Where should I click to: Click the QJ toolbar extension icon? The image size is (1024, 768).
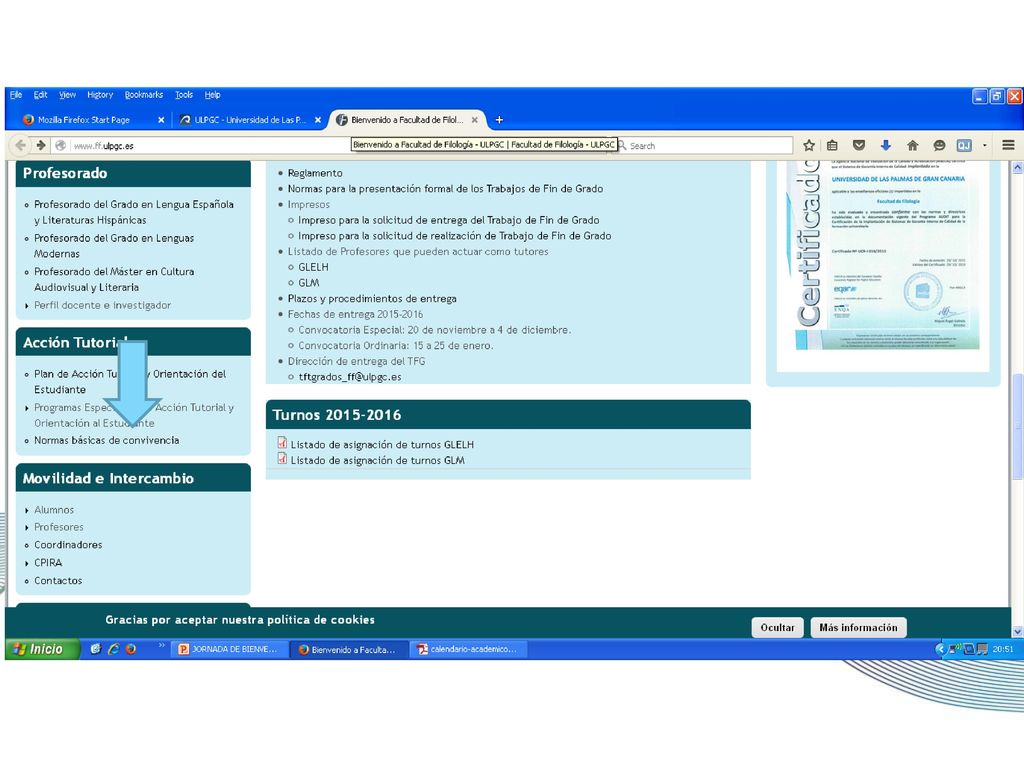point(964,145)
